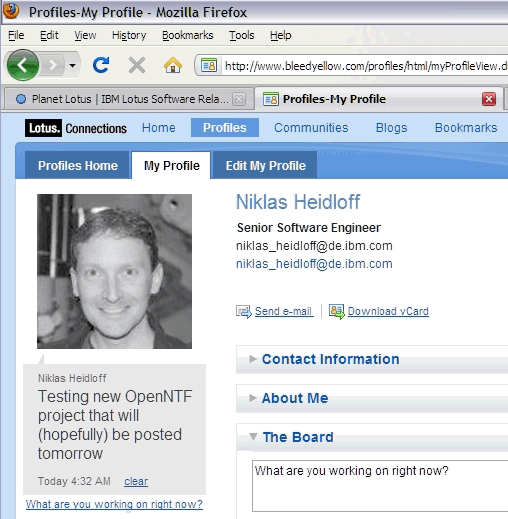Click the Profiles-My Profile tab favicon
508x519 pixels.
(x=271, y=99)
